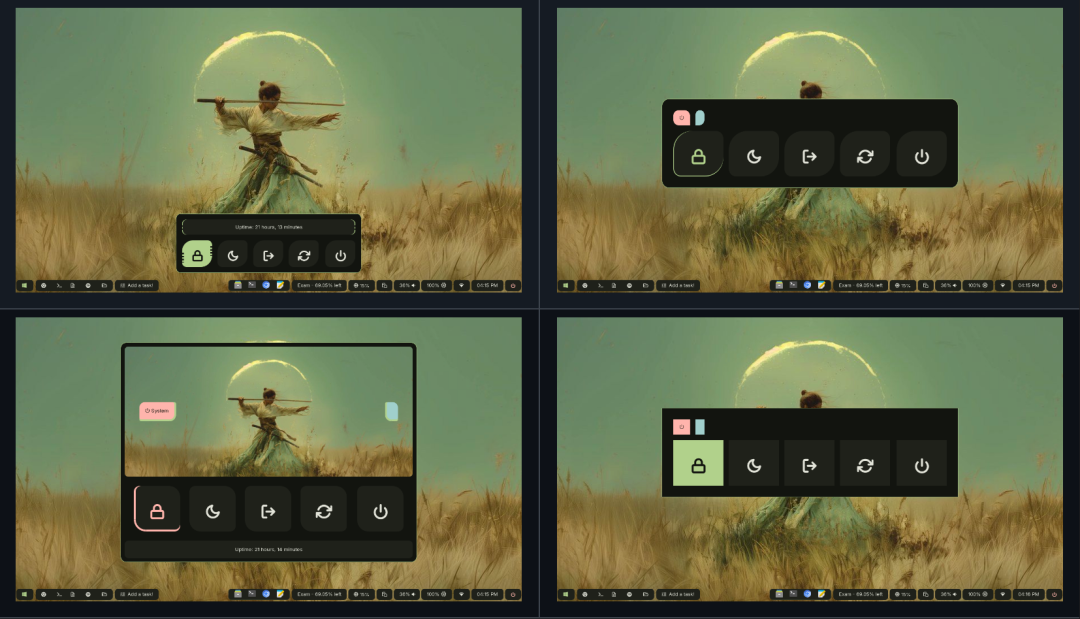
Task: Select the sleep moon button in the wallpaper-preview power menu
Action: (x=213, y=509)
